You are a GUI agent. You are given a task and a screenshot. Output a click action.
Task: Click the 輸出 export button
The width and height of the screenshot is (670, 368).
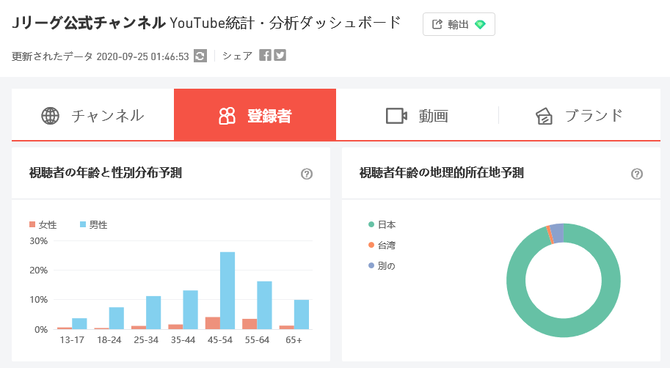(458, 24)
